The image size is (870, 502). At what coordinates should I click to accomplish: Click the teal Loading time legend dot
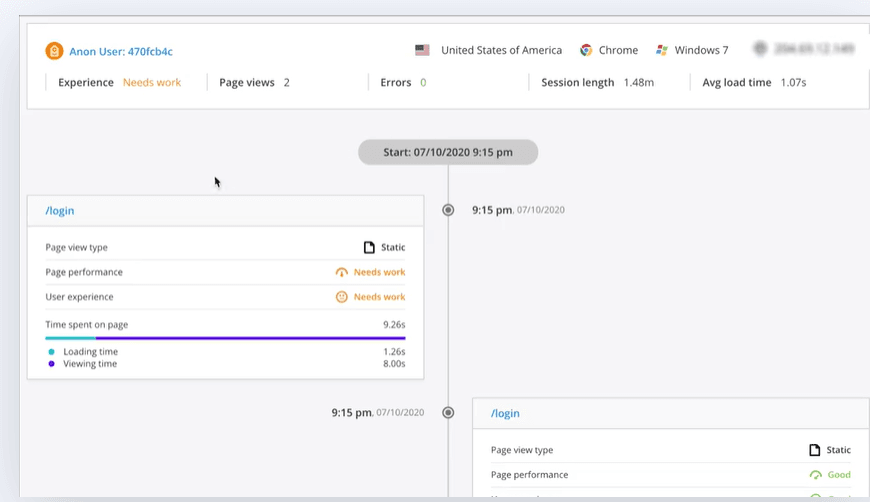[51, 352]
